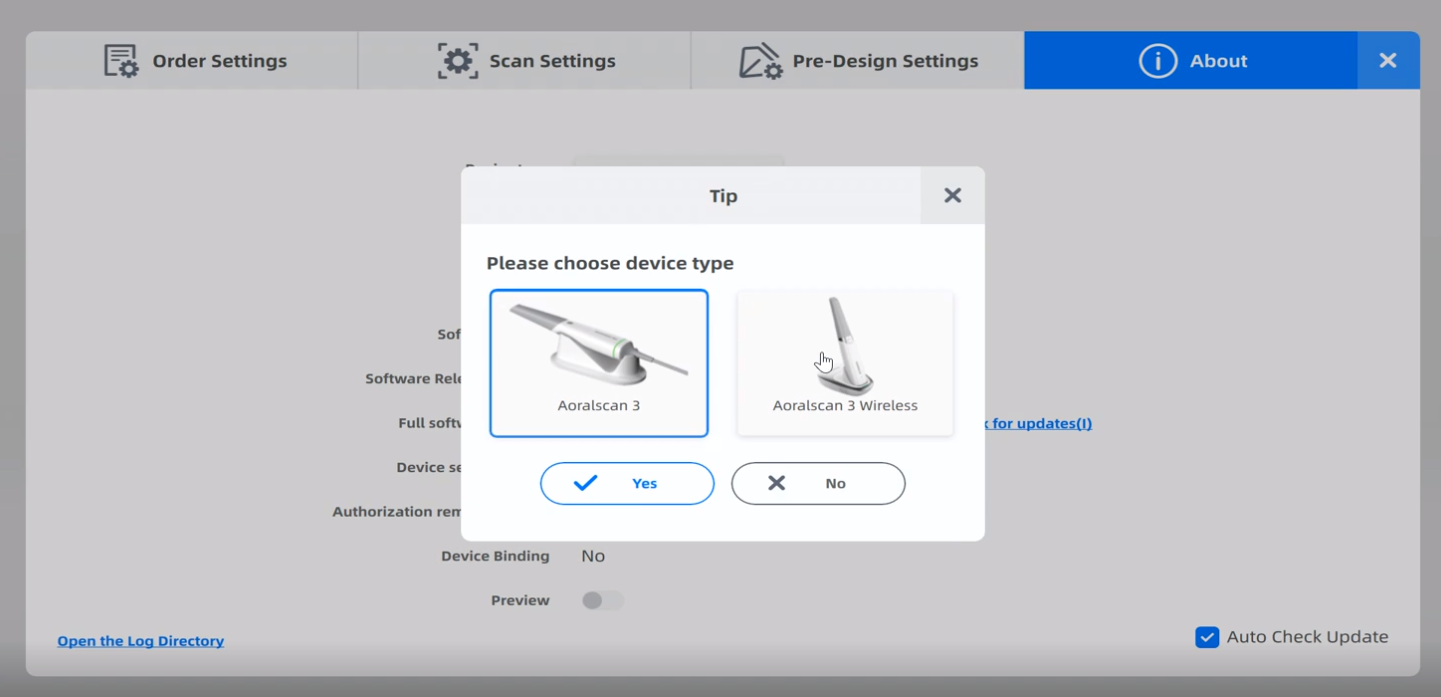The height and width of the screenshot is (697, 1441).
Task: Click the Pre-Design Settings pencil icon
Action: tap(760, 61)
